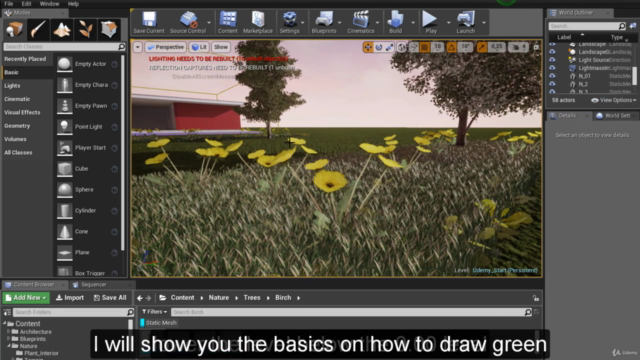Click the Build toolbar icon
The width and height of the screenshot is (640, 360).
[395, 22]
